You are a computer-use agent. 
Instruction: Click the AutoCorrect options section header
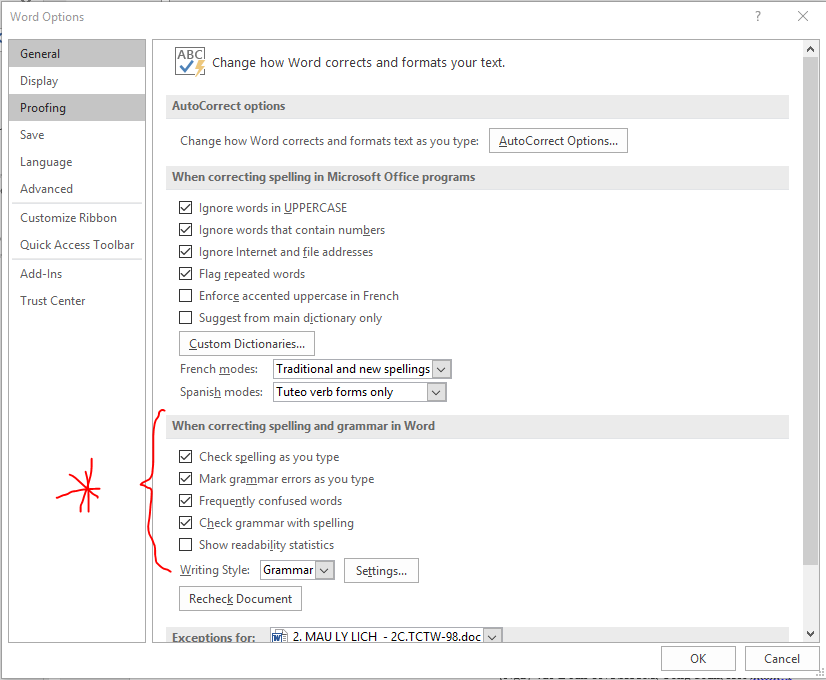click(477, 106)
